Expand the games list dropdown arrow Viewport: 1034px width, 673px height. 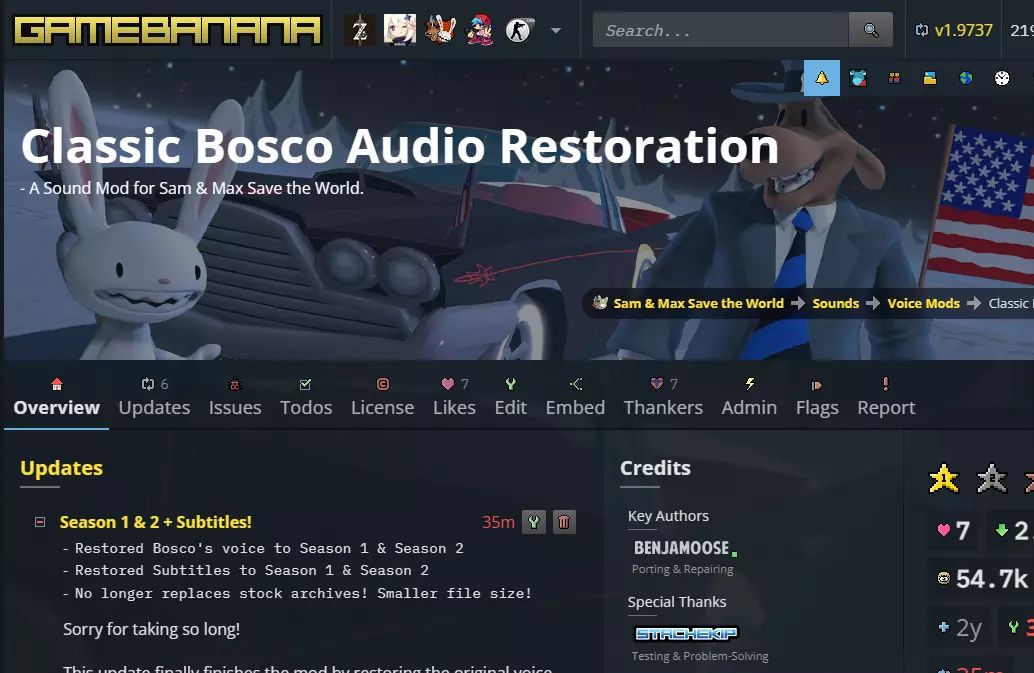coord(556,30)
